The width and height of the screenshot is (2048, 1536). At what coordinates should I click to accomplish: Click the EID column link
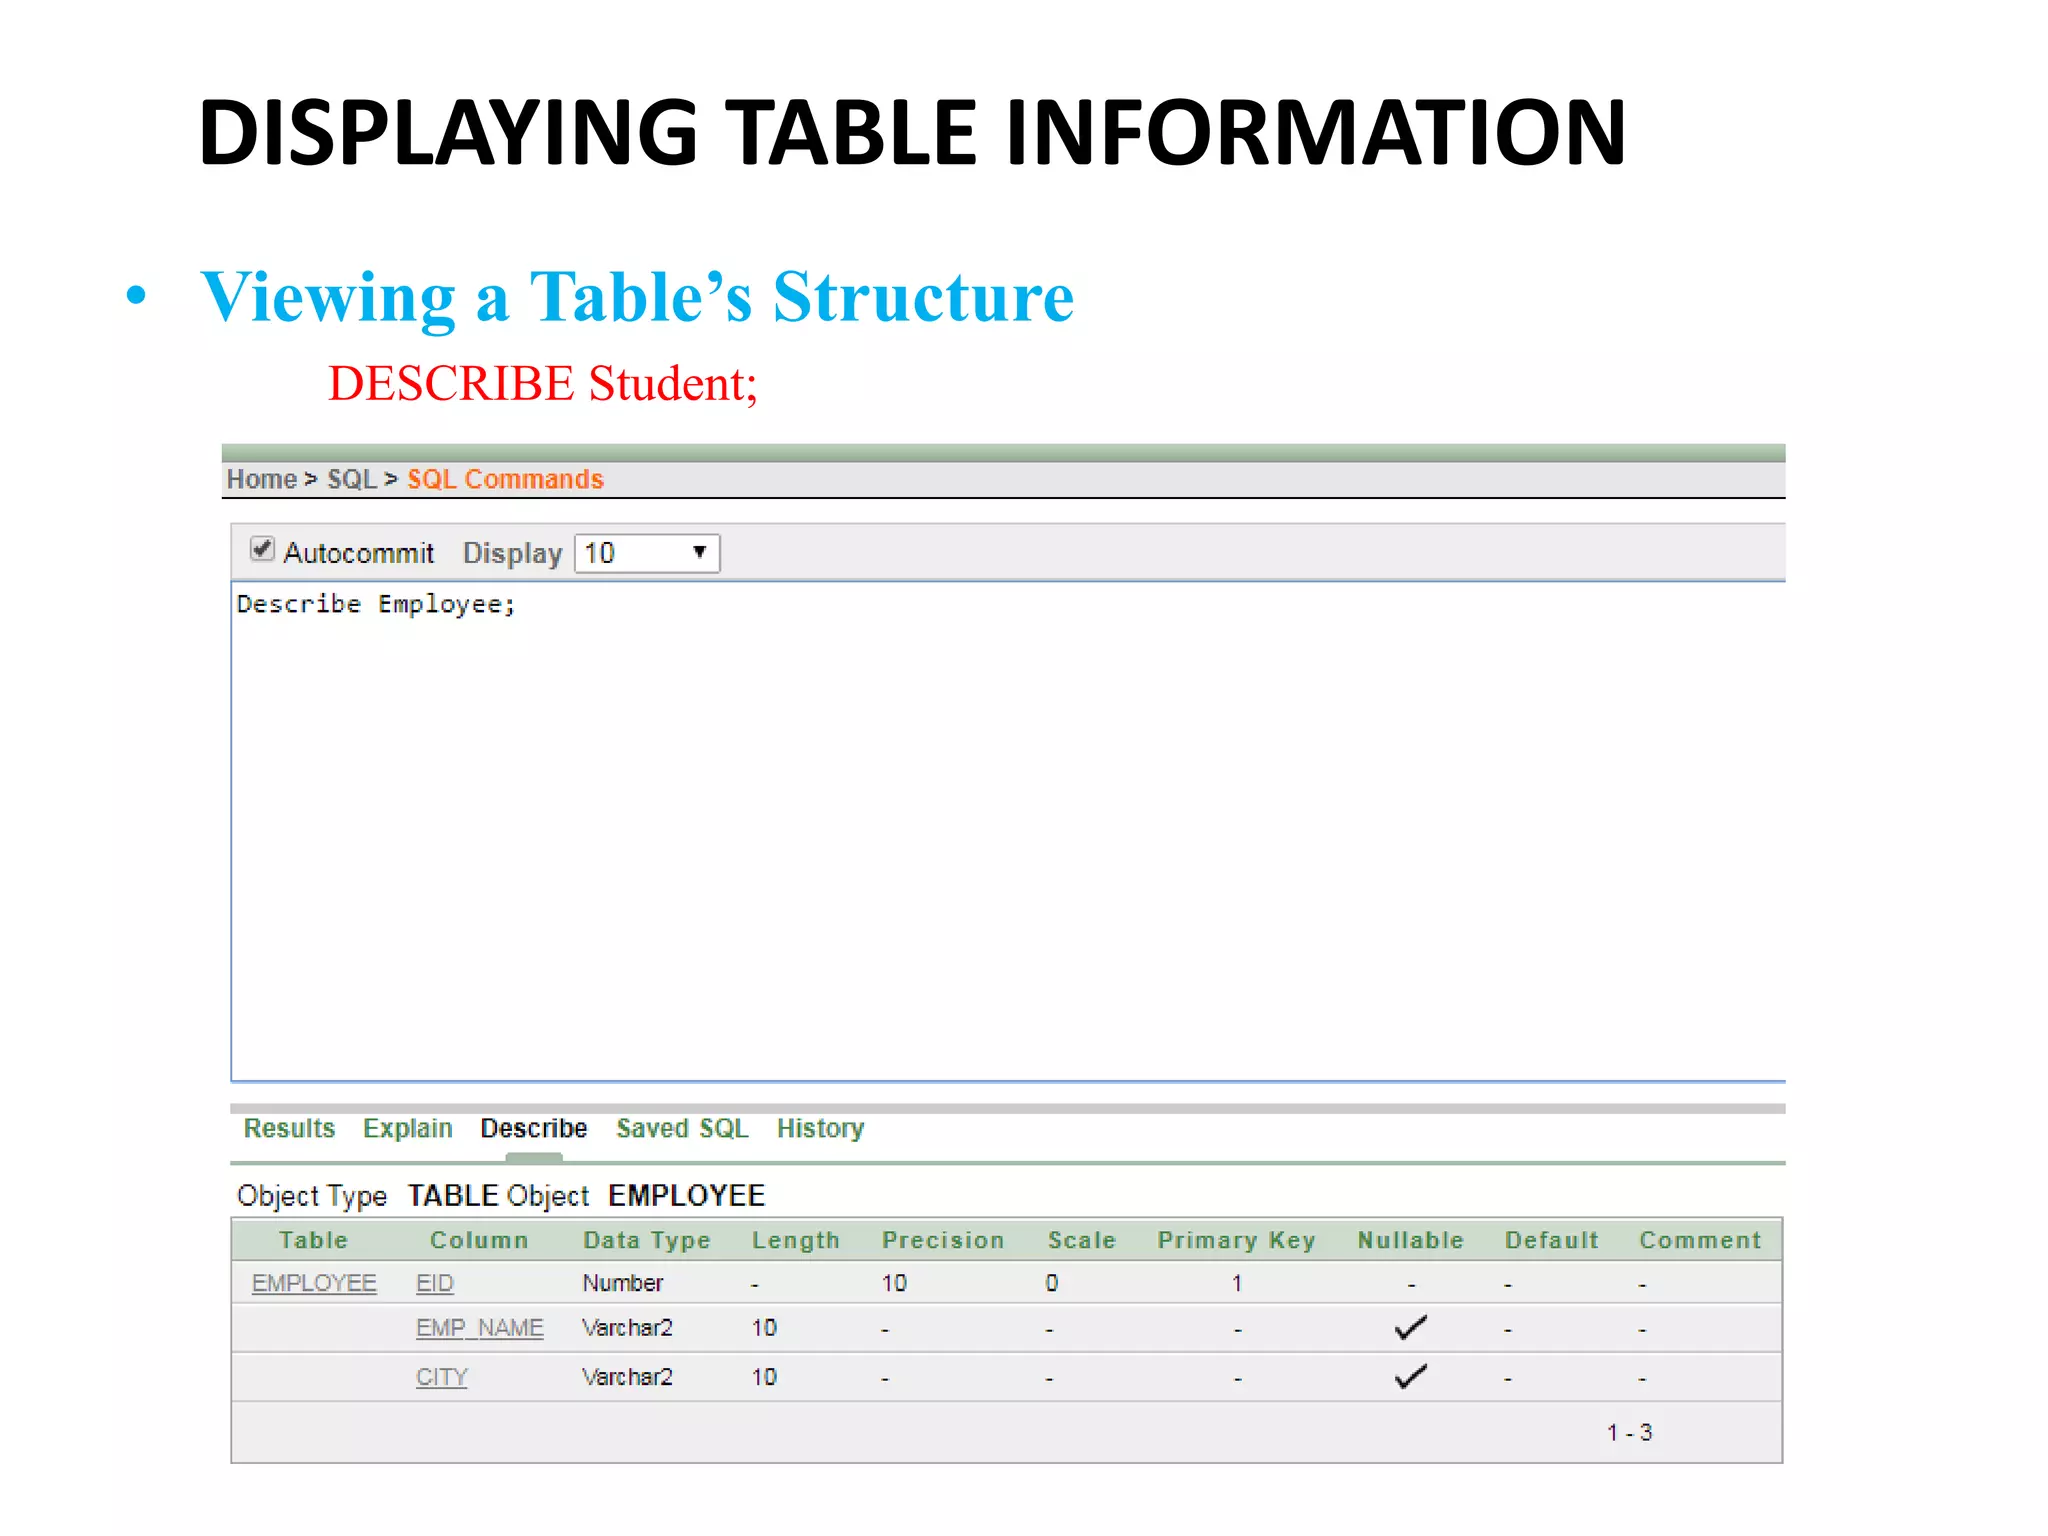point(435,1283)
